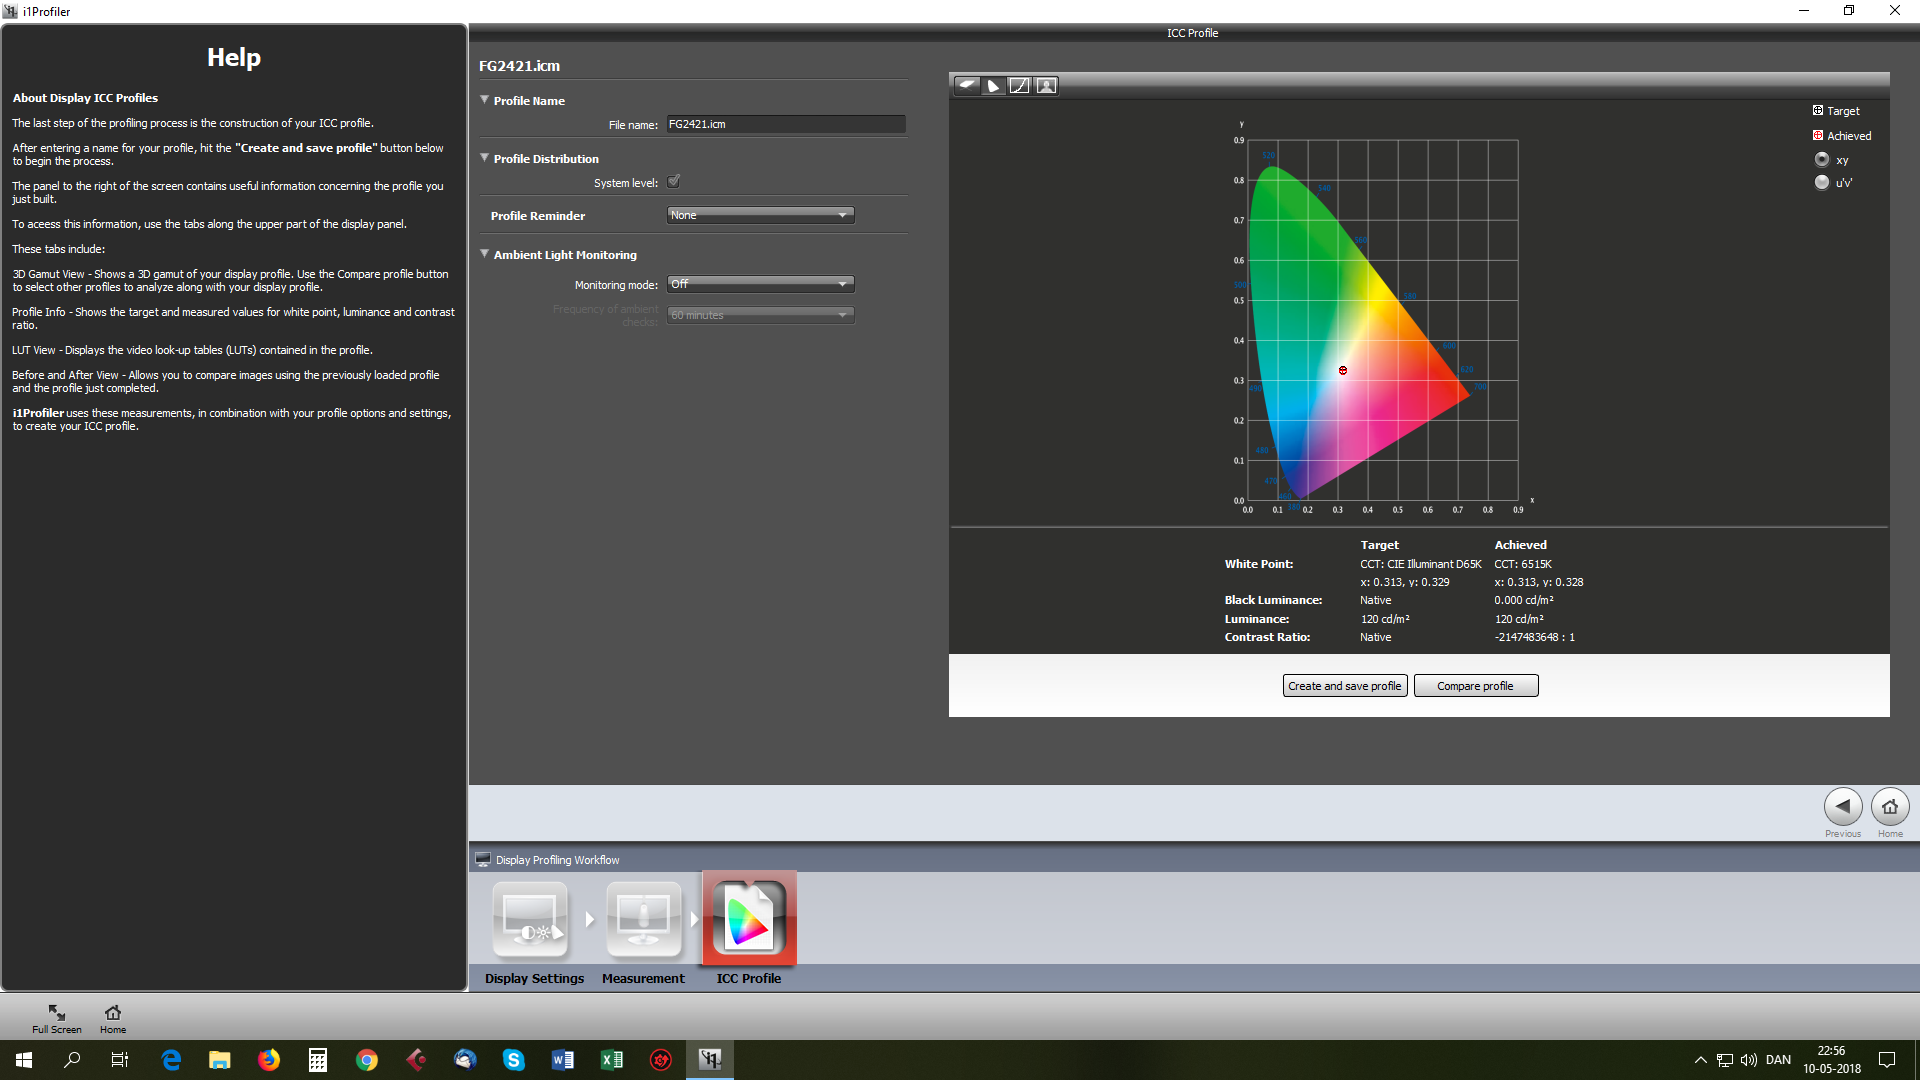The height and width of the screenshot is (1080, 1920).
Task: Switch to the Profile Info chromaticity tab icon
Action: click(x=993, y=85)
